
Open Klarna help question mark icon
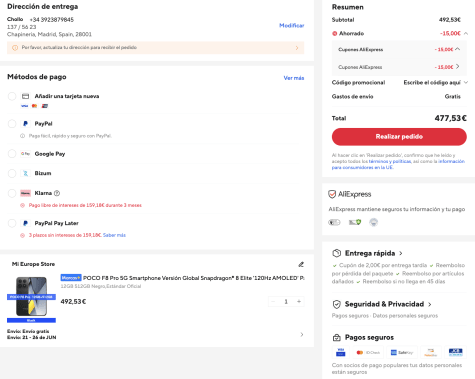pos(57,193)
